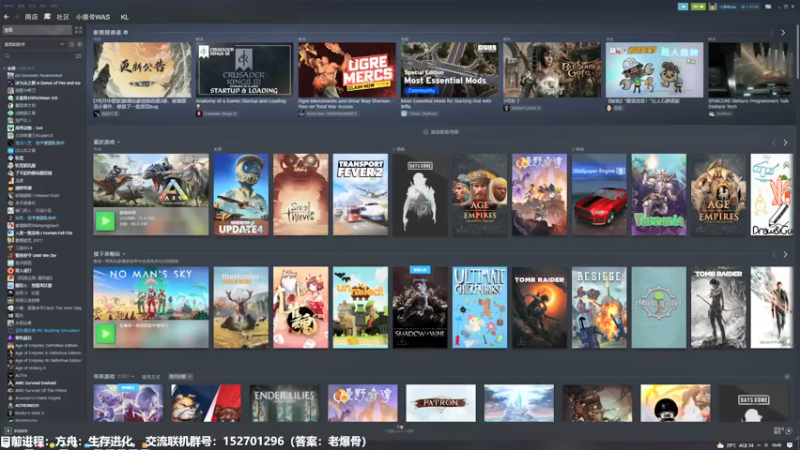Open the 更新公告 update news card
800x450 pixels.
pyautogui.click(x=142, y=70)
